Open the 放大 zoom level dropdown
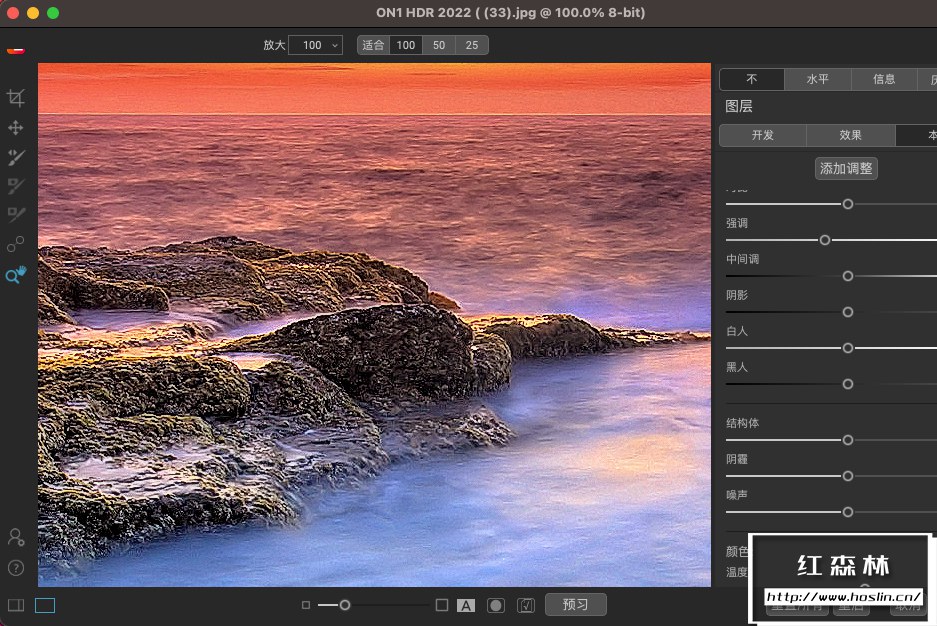937x626 pixels. [314, 45]
